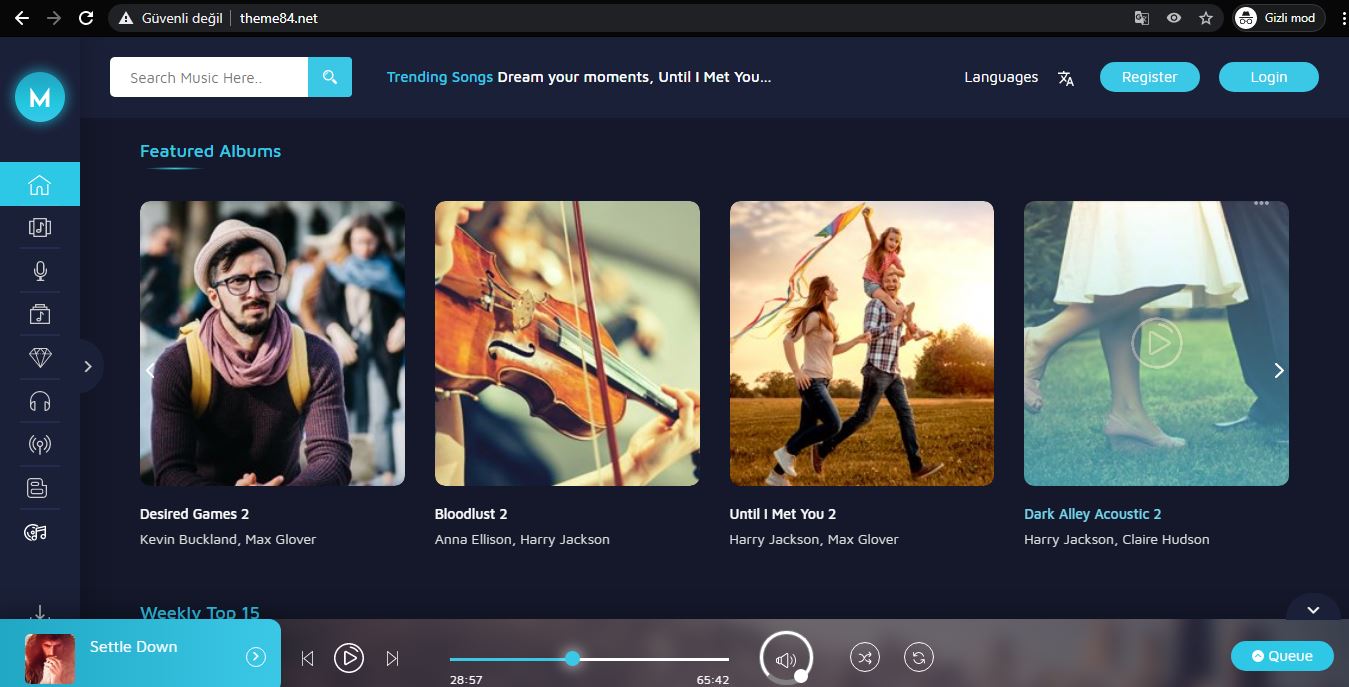Click Kevin Buckland, Max Glover artists
The image size is (1349, 687).
click(x=228, y=539)
